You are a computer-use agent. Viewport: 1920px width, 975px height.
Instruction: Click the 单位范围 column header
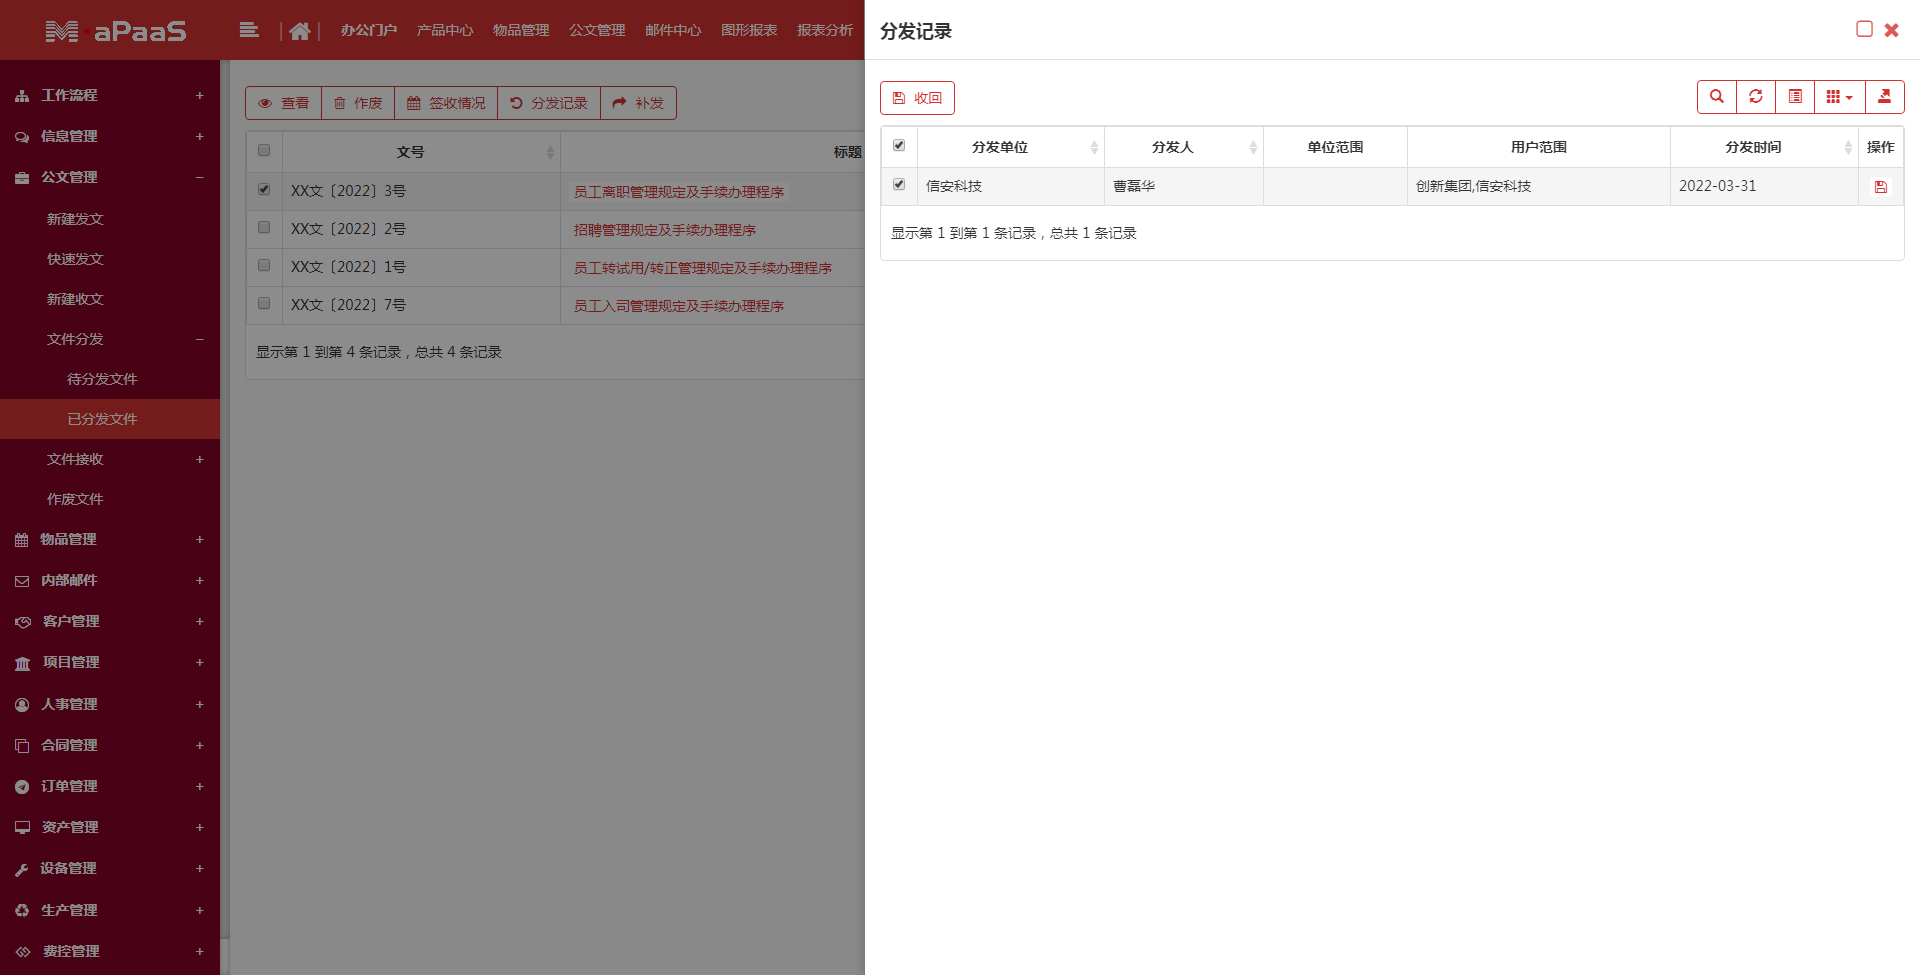coord(1335,147)
